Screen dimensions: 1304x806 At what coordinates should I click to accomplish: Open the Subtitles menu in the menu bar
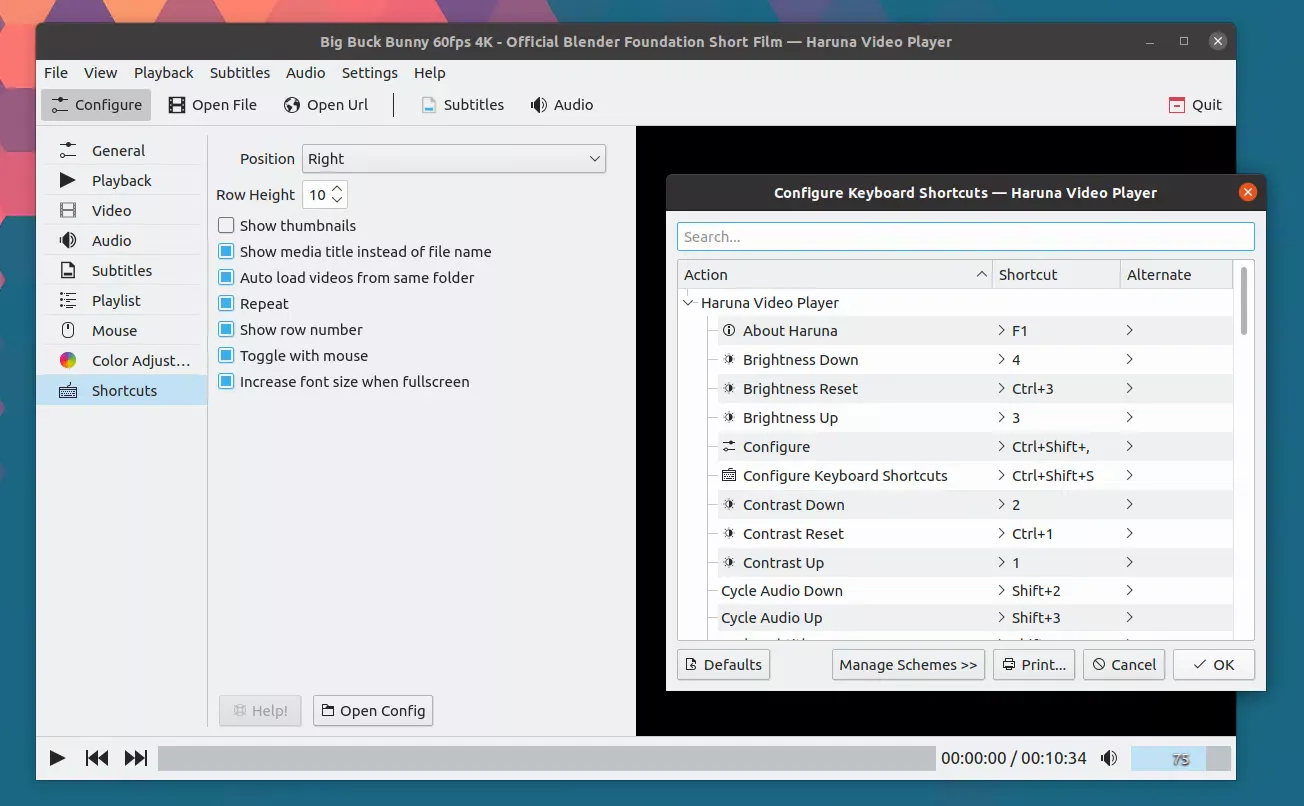pyautogui.click(x=239, y=73)
